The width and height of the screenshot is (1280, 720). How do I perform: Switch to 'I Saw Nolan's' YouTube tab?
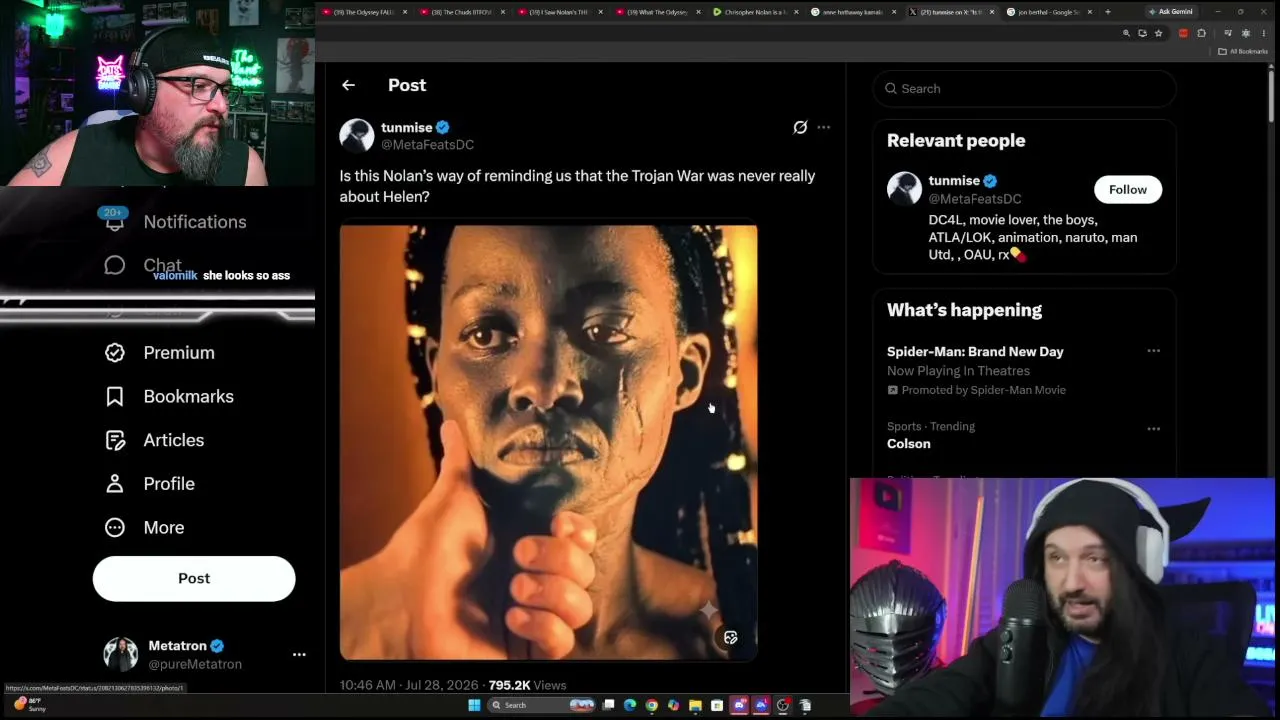pyautogui.click(x=560, y=12)
